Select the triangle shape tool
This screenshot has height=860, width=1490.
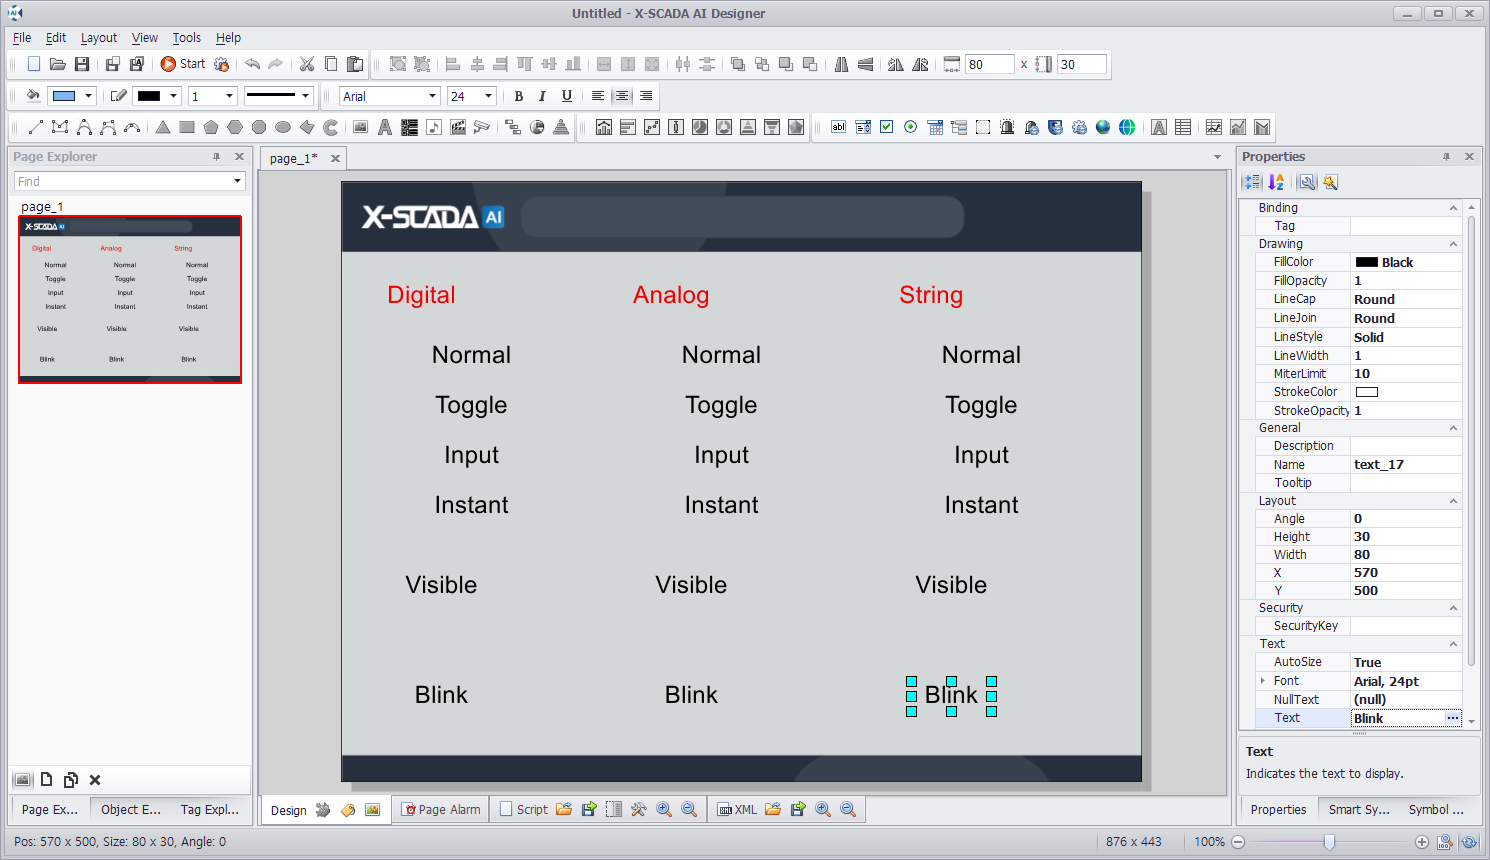pyautogui.click(x=163, y=127)
